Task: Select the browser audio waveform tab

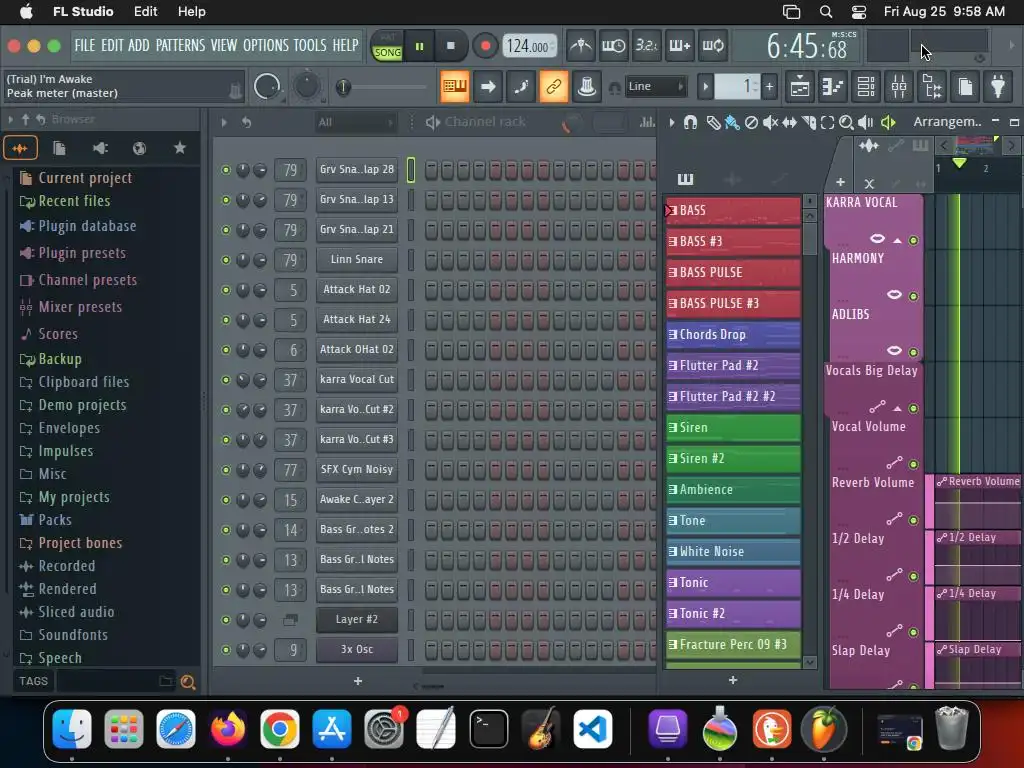Action: [20, 148]
